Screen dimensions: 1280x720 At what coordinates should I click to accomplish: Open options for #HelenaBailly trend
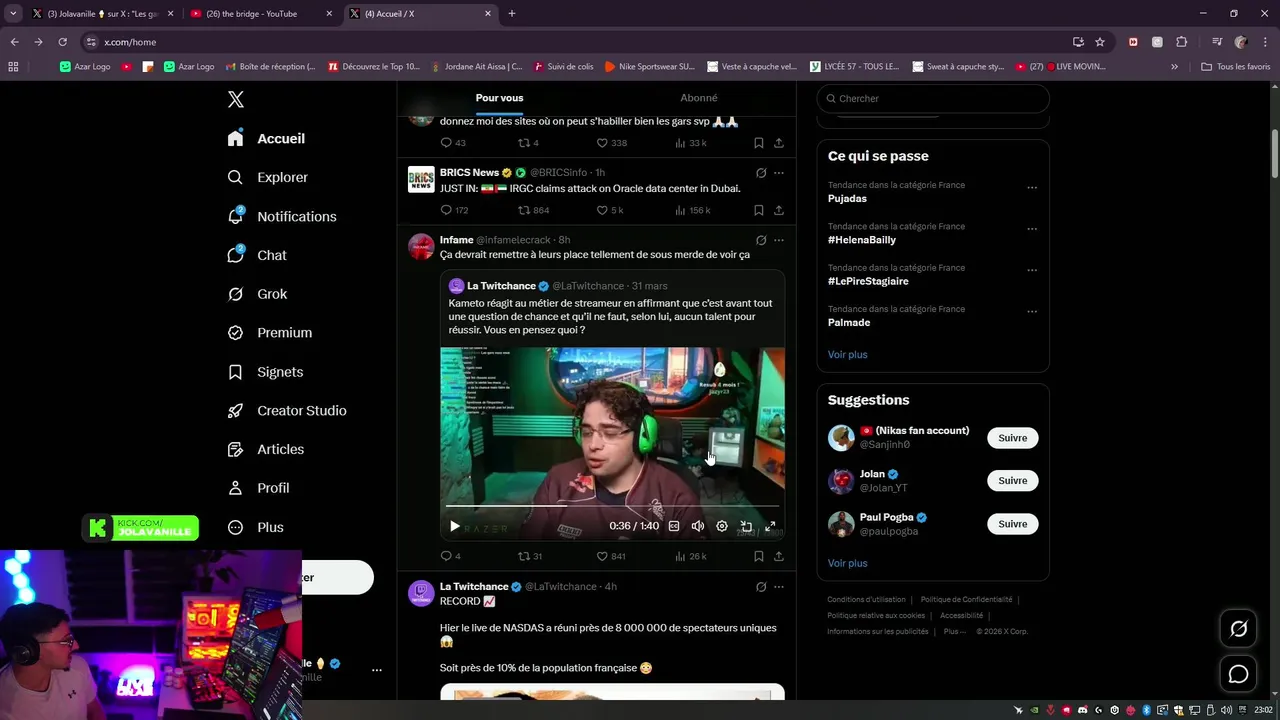(1032, 229)
